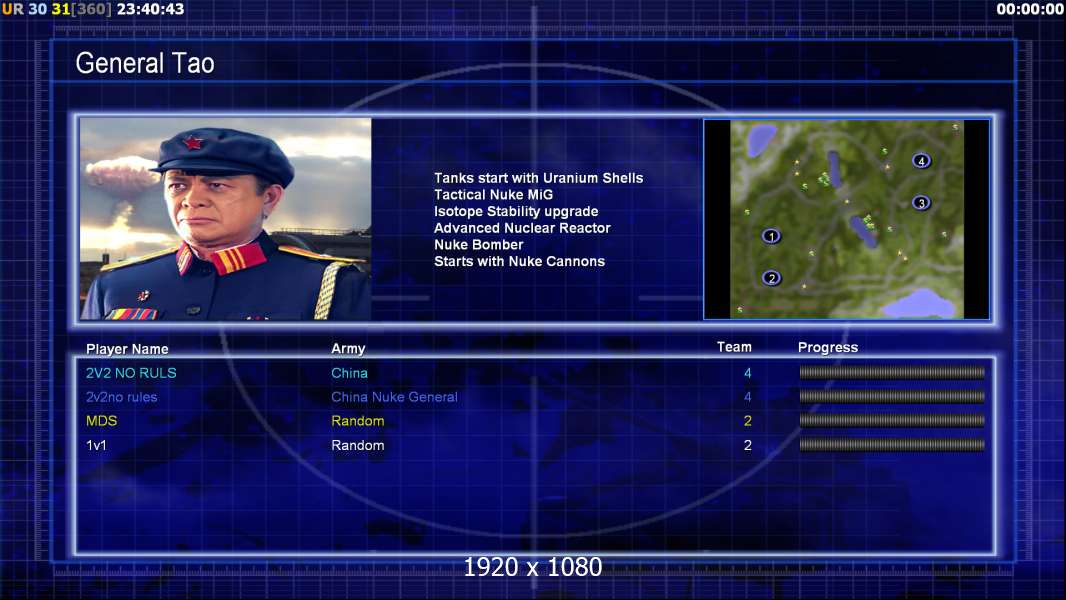
Task: Click the Random army for 1v1
Action: point(358,445)
